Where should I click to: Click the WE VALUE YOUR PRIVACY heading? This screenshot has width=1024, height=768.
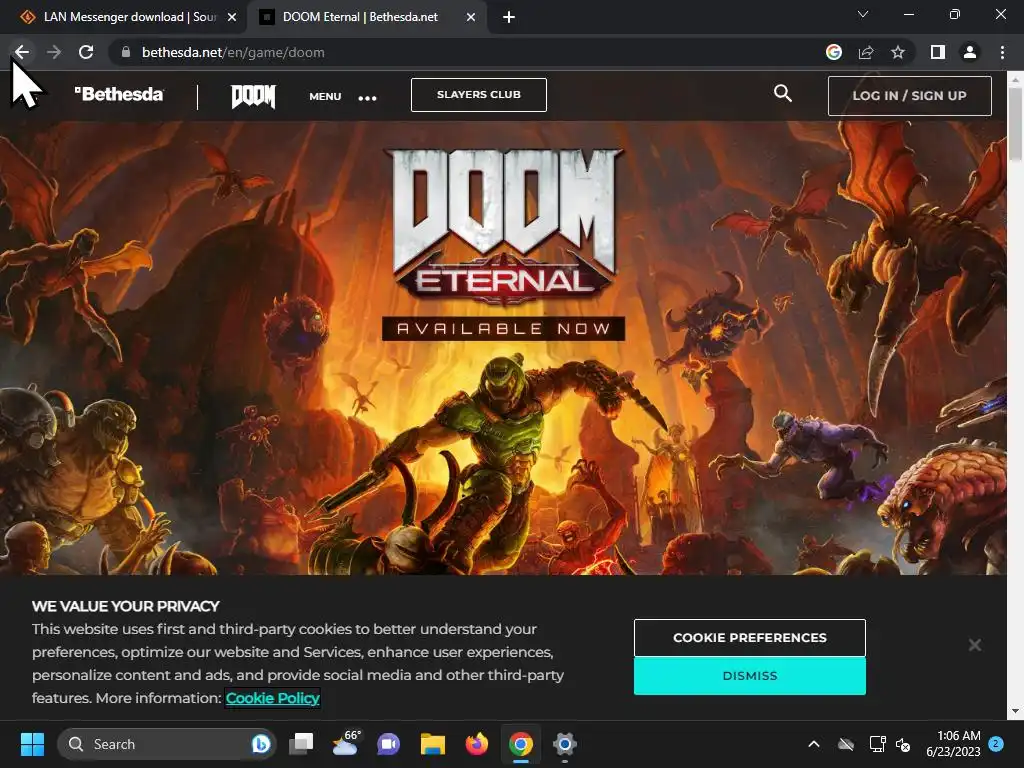125,606
